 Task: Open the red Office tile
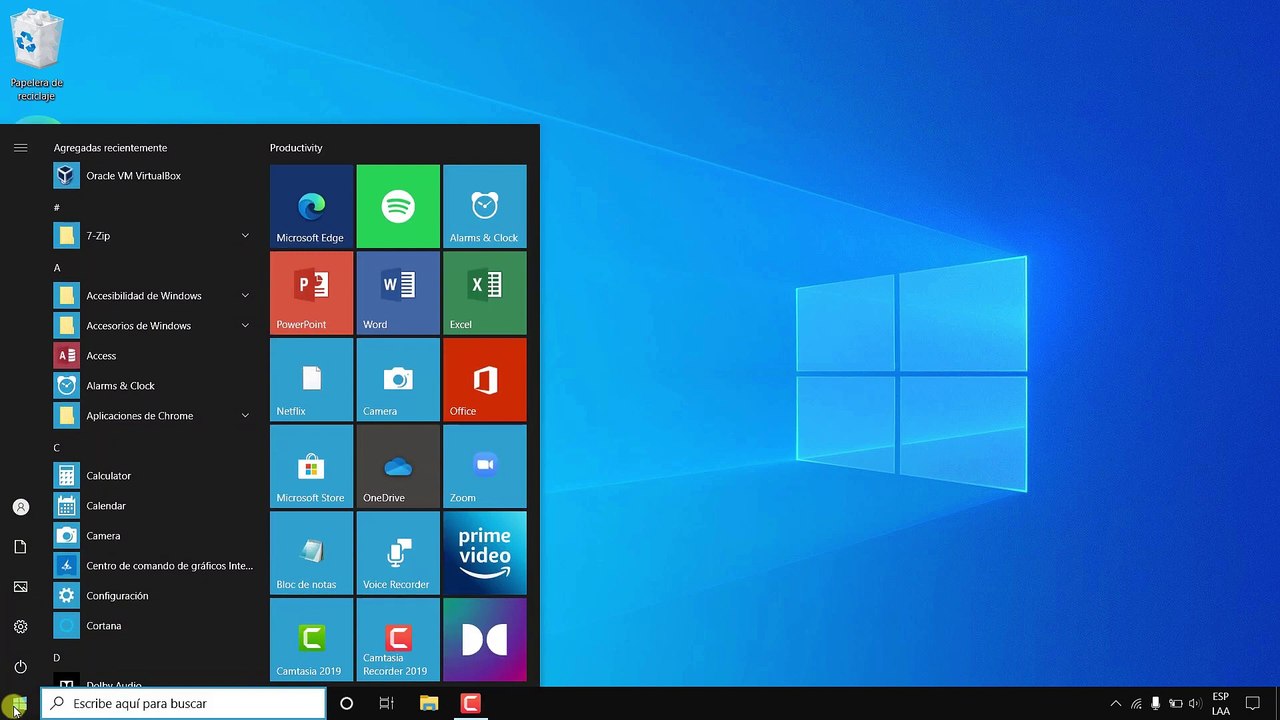click(485, 380)
